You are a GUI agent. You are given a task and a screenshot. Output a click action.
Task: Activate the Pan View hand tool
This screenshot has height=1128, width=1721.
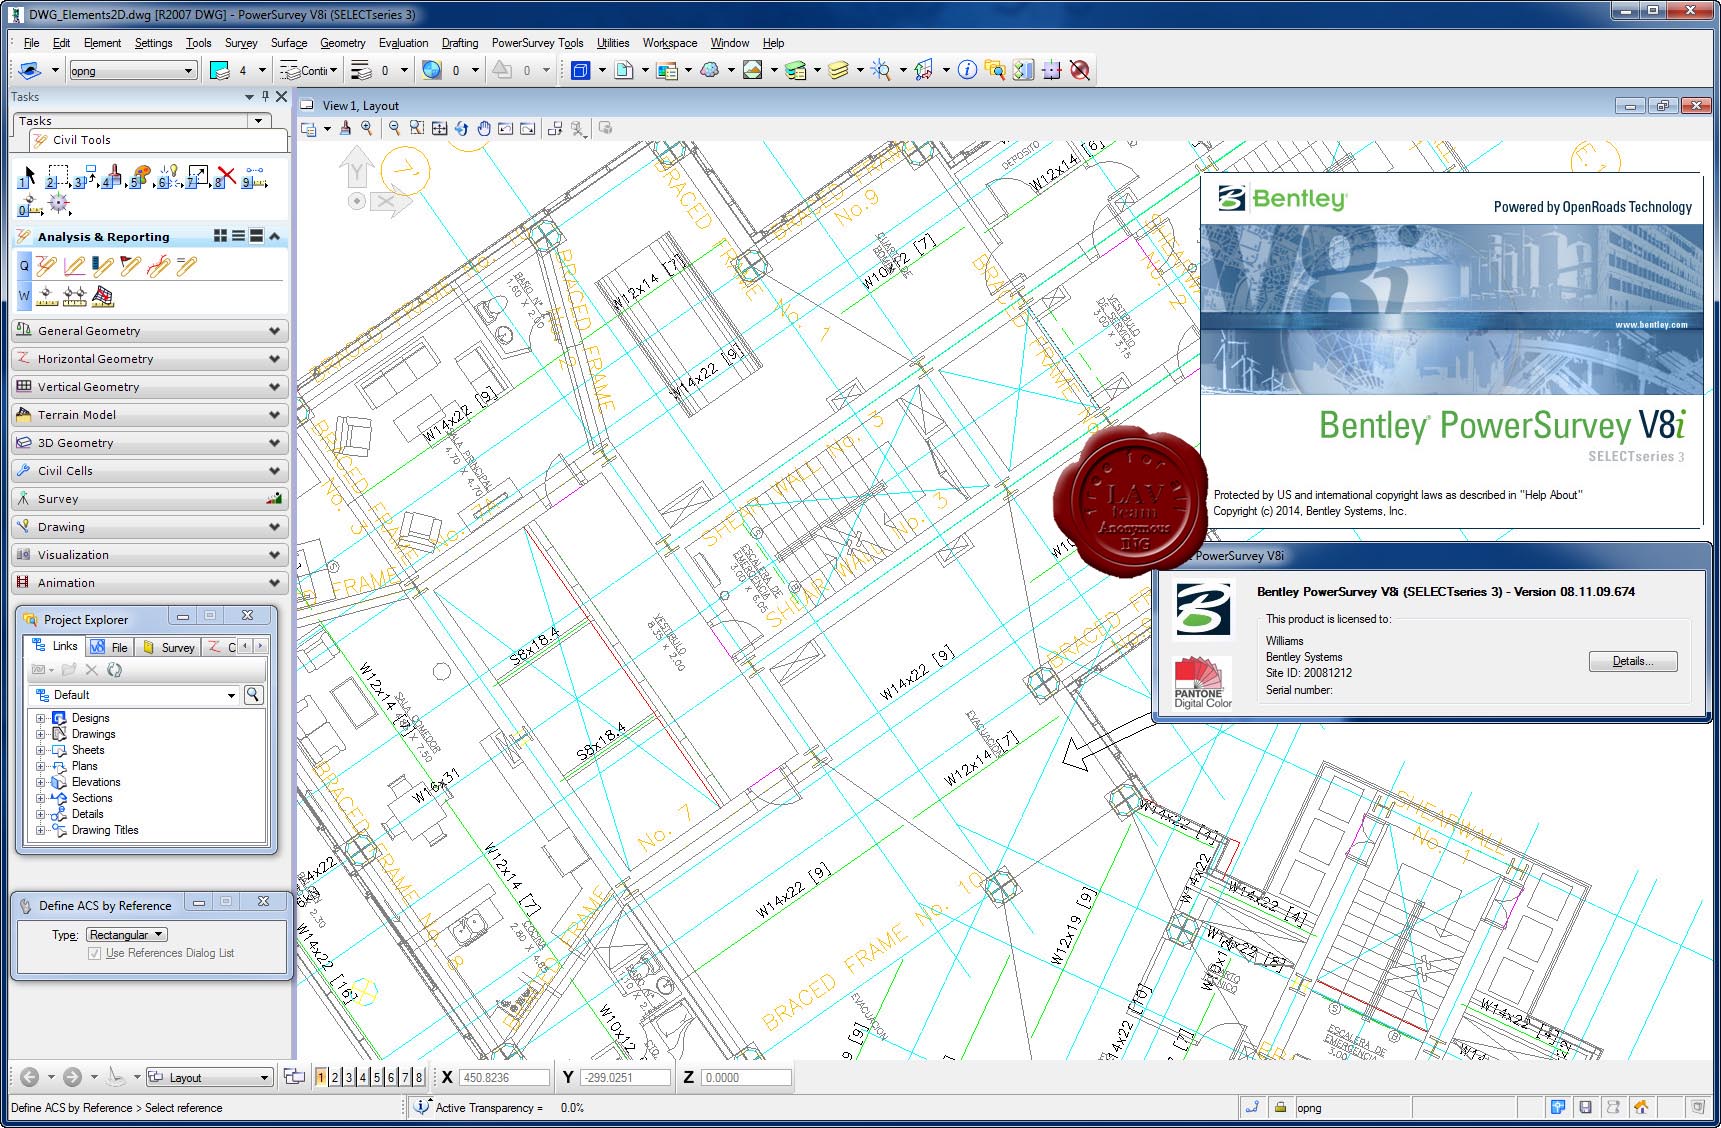coord(484,128)
